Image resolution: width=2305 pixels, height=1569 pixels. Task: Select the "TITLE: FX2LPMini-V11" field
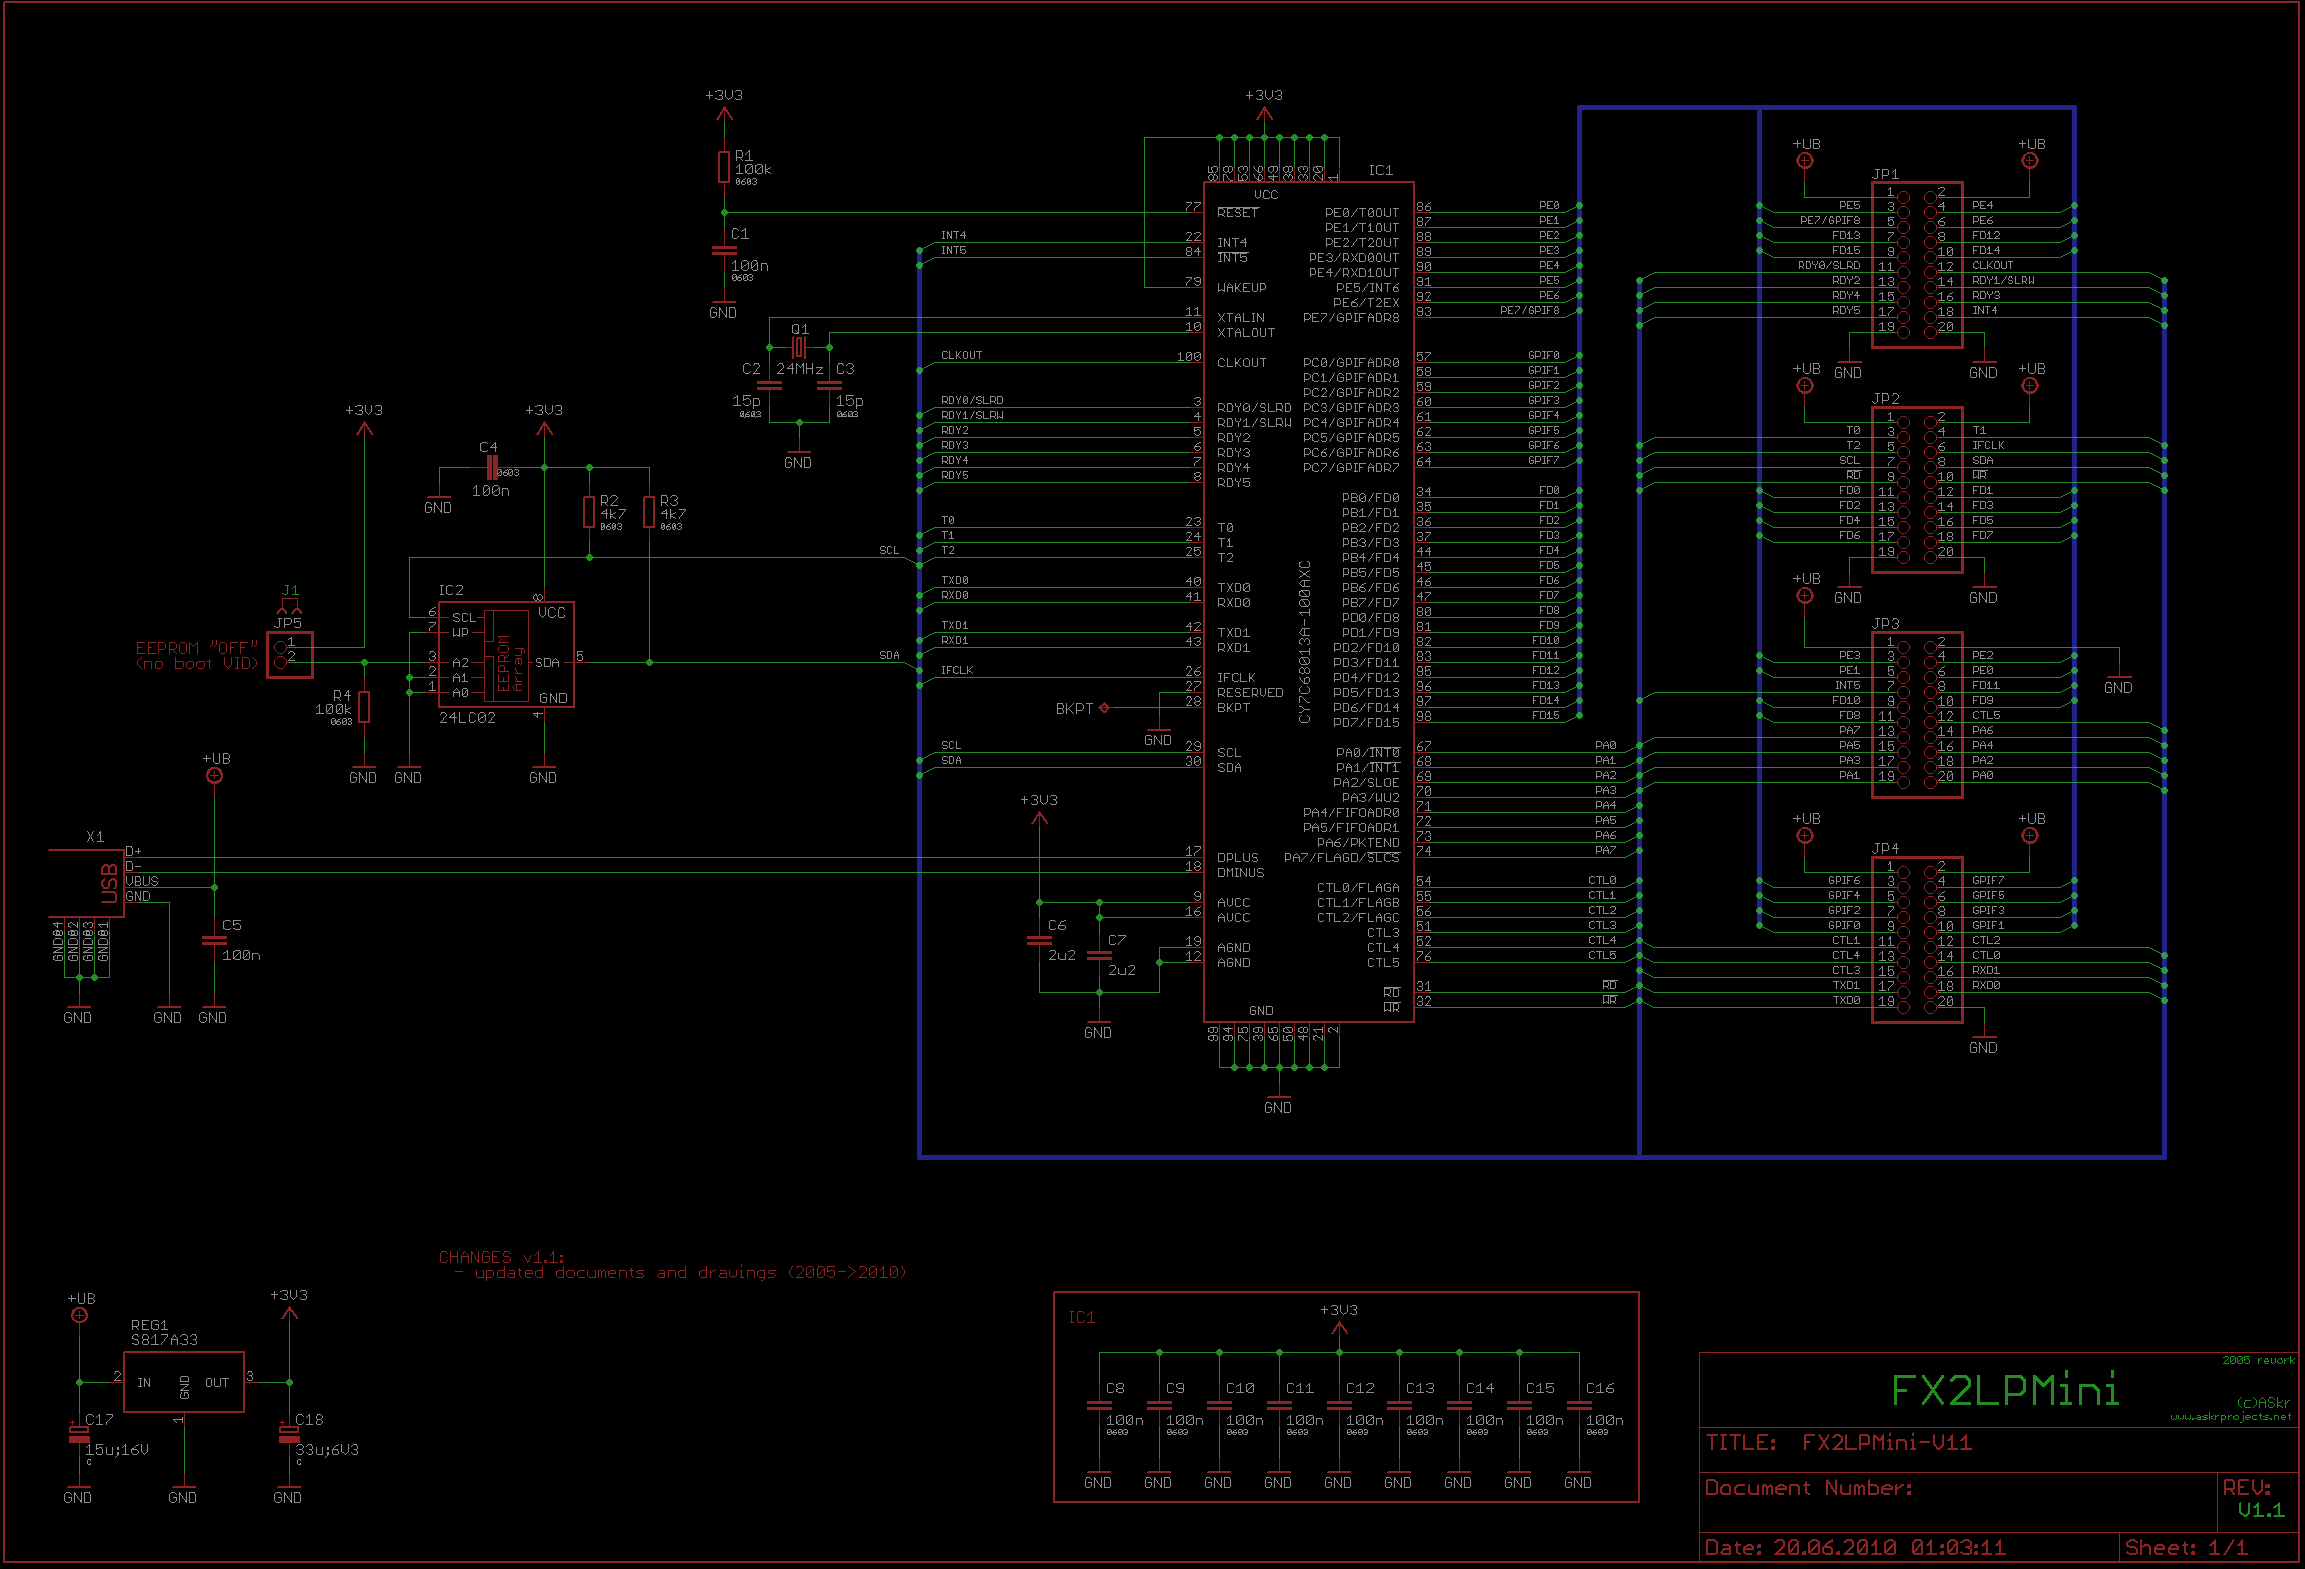[x=1839, y=1442]
